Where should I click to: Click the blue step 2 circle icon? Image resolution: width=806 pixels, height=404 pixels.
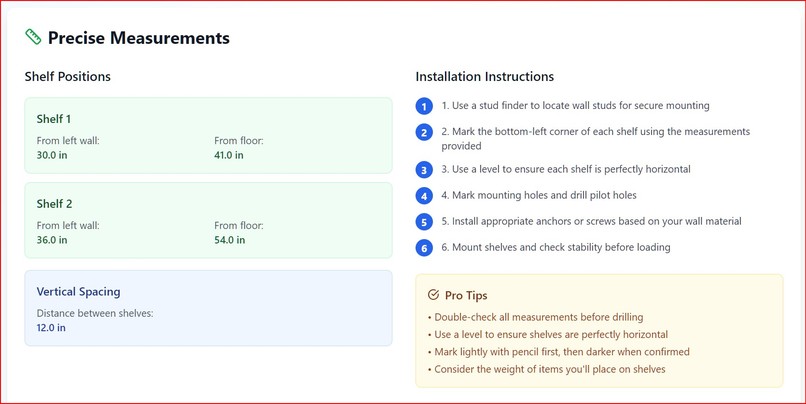click(x=424, y=133)
